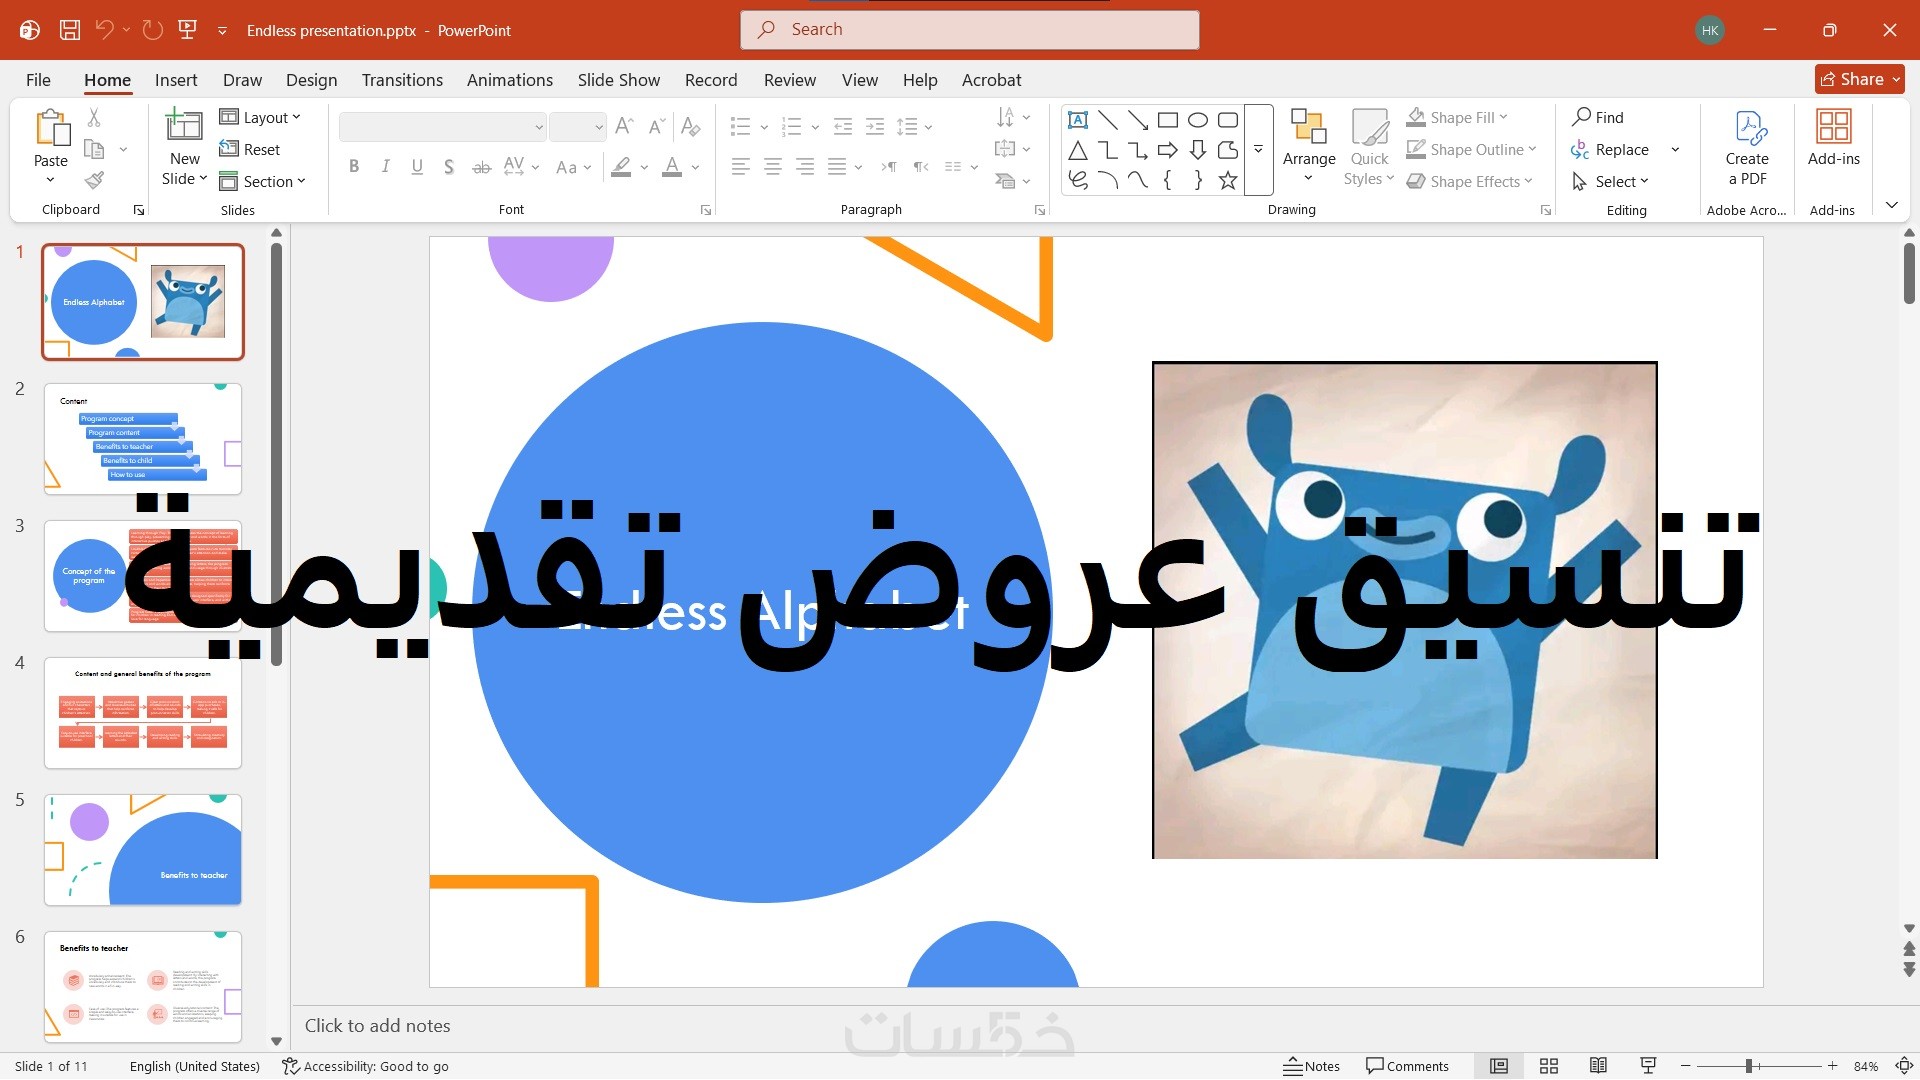Viewport: 1920px width, 1080px height.
Task: Apply the red font color swatch
Action: point(672,167)
